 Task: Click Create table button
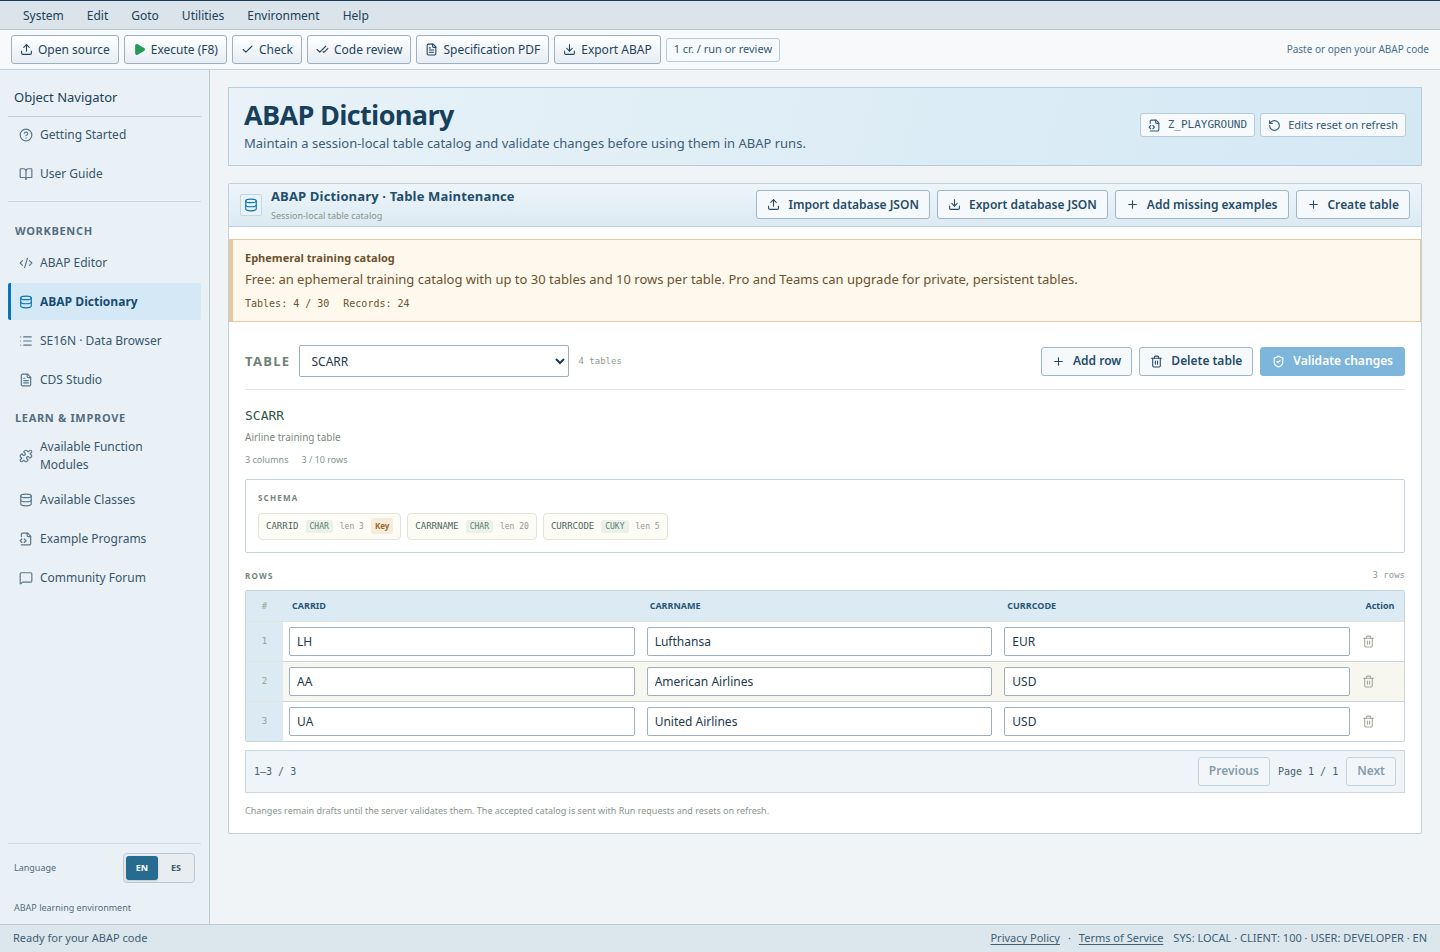[x=1353, y=205]
